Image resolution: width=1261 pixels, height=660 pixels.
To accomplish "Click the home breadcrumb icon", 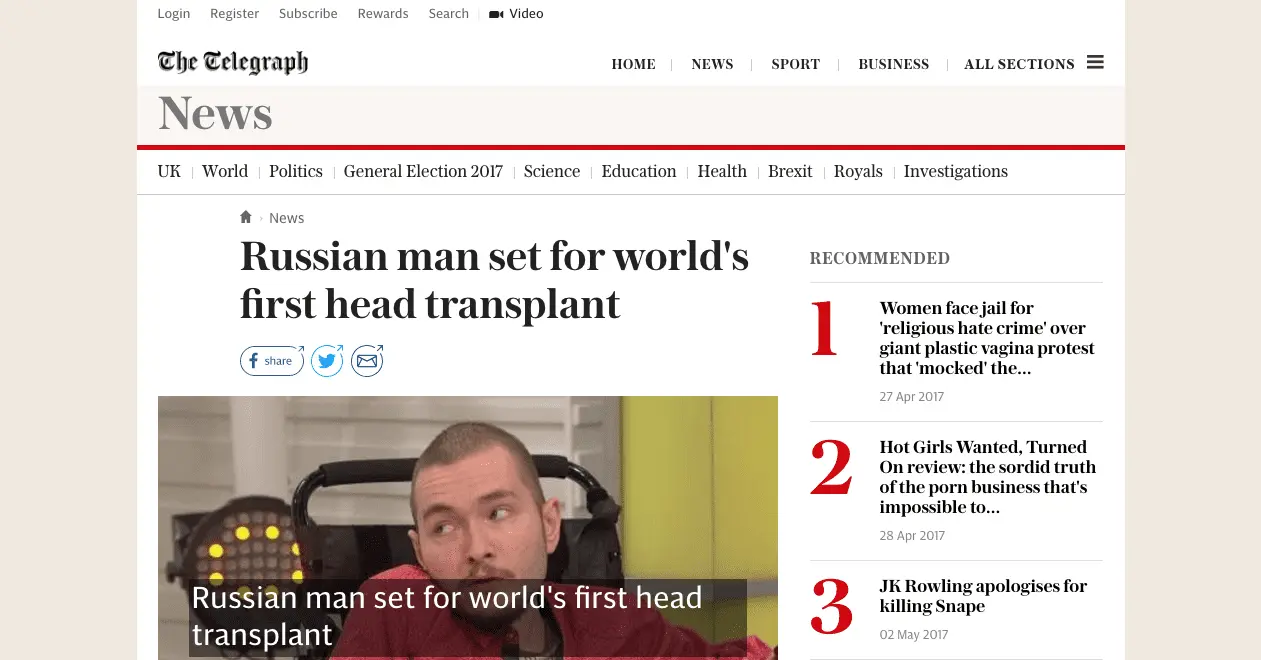I will click(x=246, y=217).
